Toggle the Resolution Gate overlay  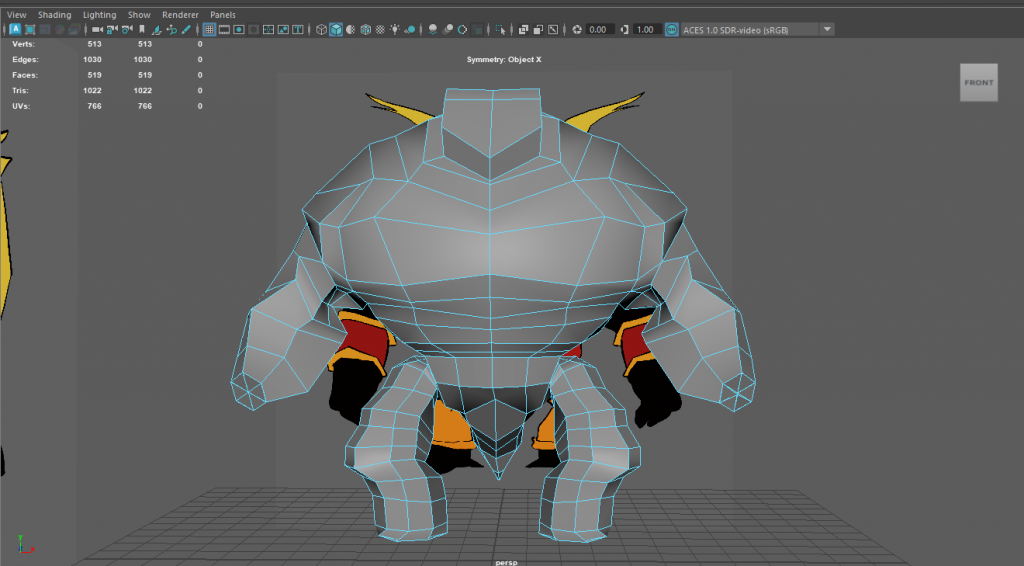238,29
